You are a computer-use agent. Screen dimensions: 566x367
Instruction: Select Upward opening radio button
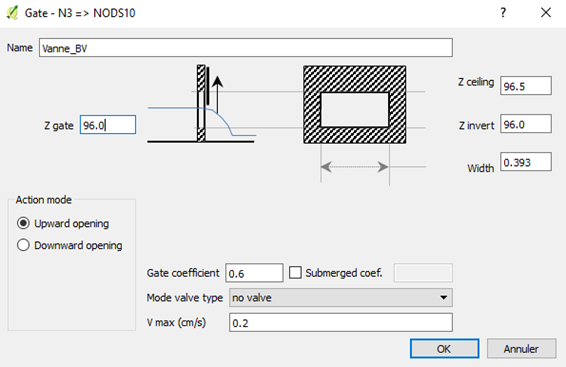pos(23,223)
